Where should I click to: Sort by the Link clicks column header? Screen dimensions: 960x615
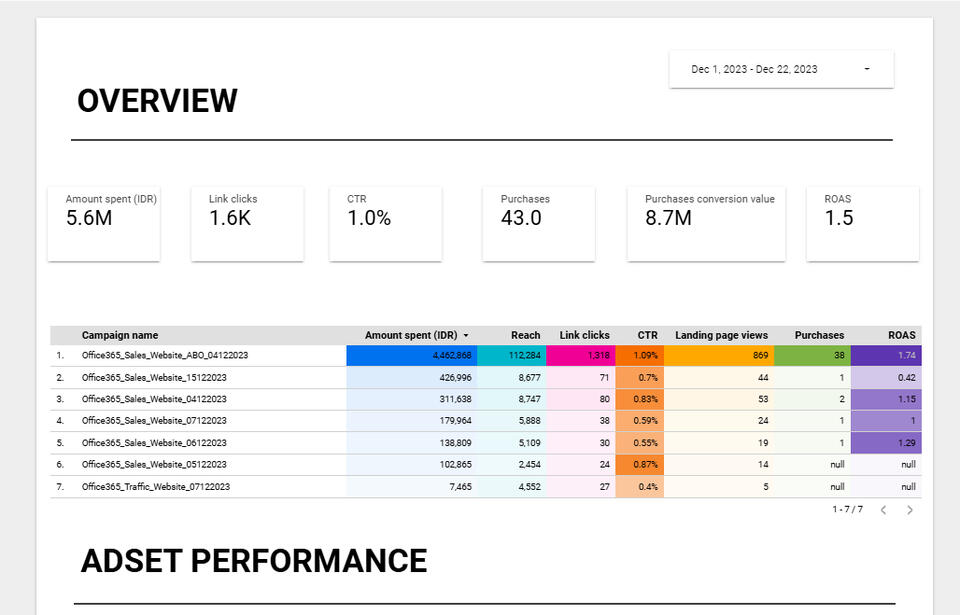(584, 336)
